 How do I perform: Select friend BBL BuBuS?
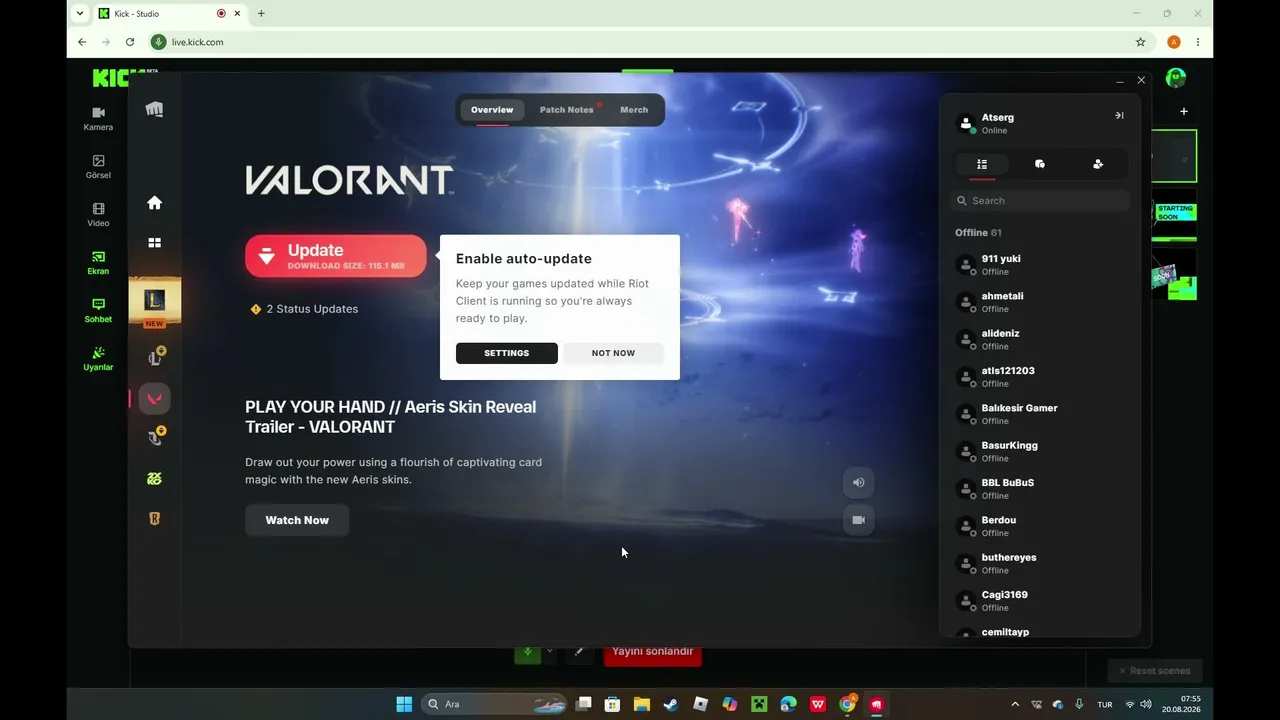1040,488
